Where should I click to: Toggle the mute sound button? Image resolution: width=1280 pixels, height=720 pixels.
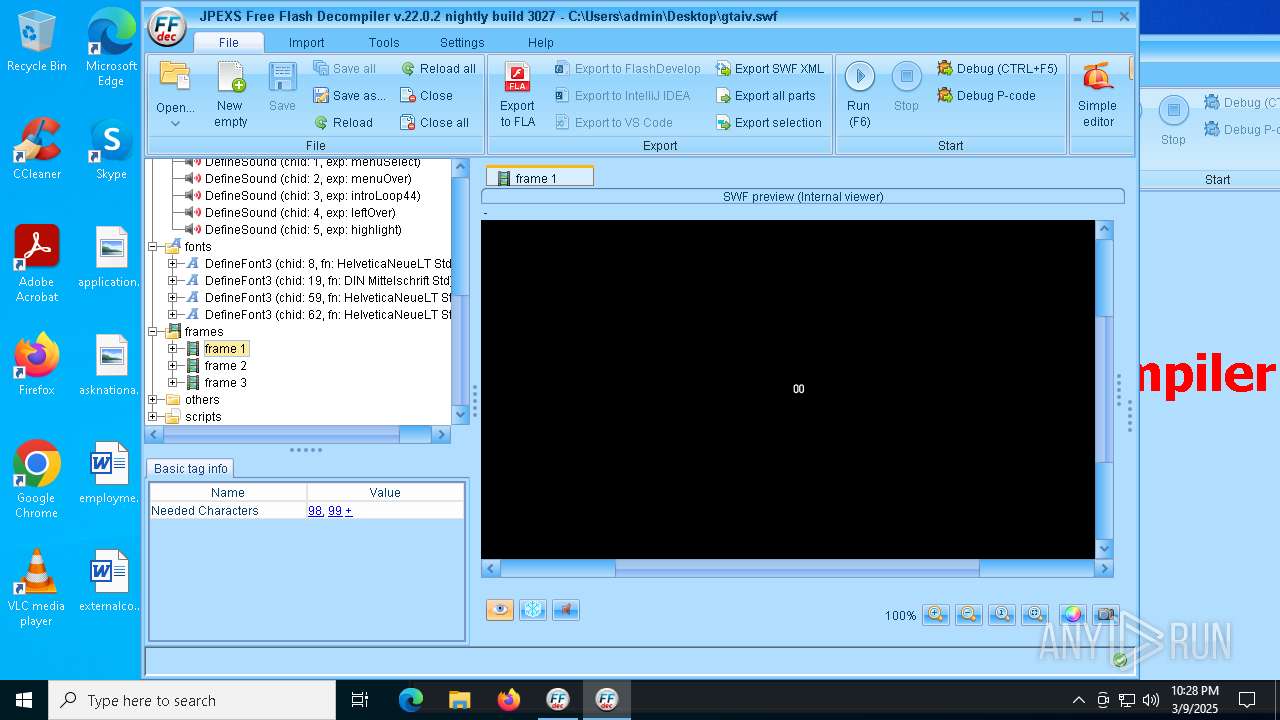[566, 610]
